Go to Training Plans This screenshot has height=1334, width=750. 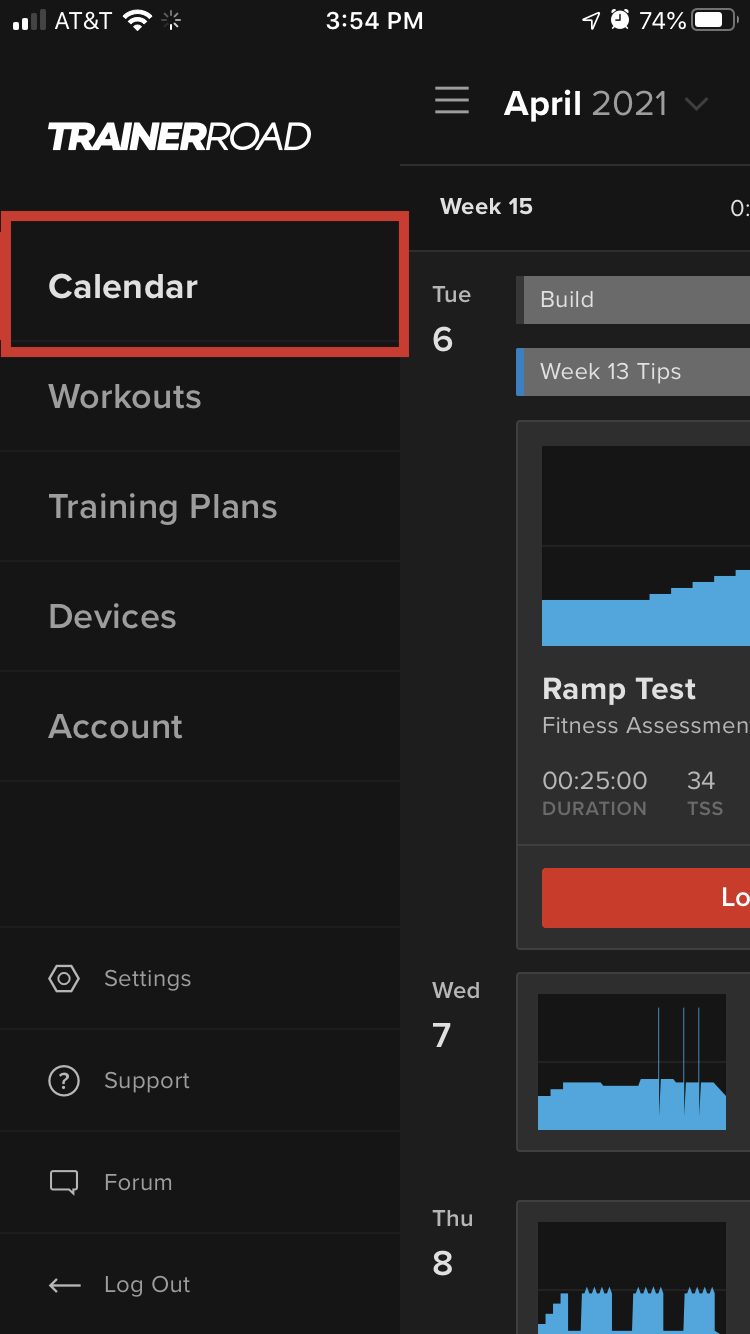(200, 506)
